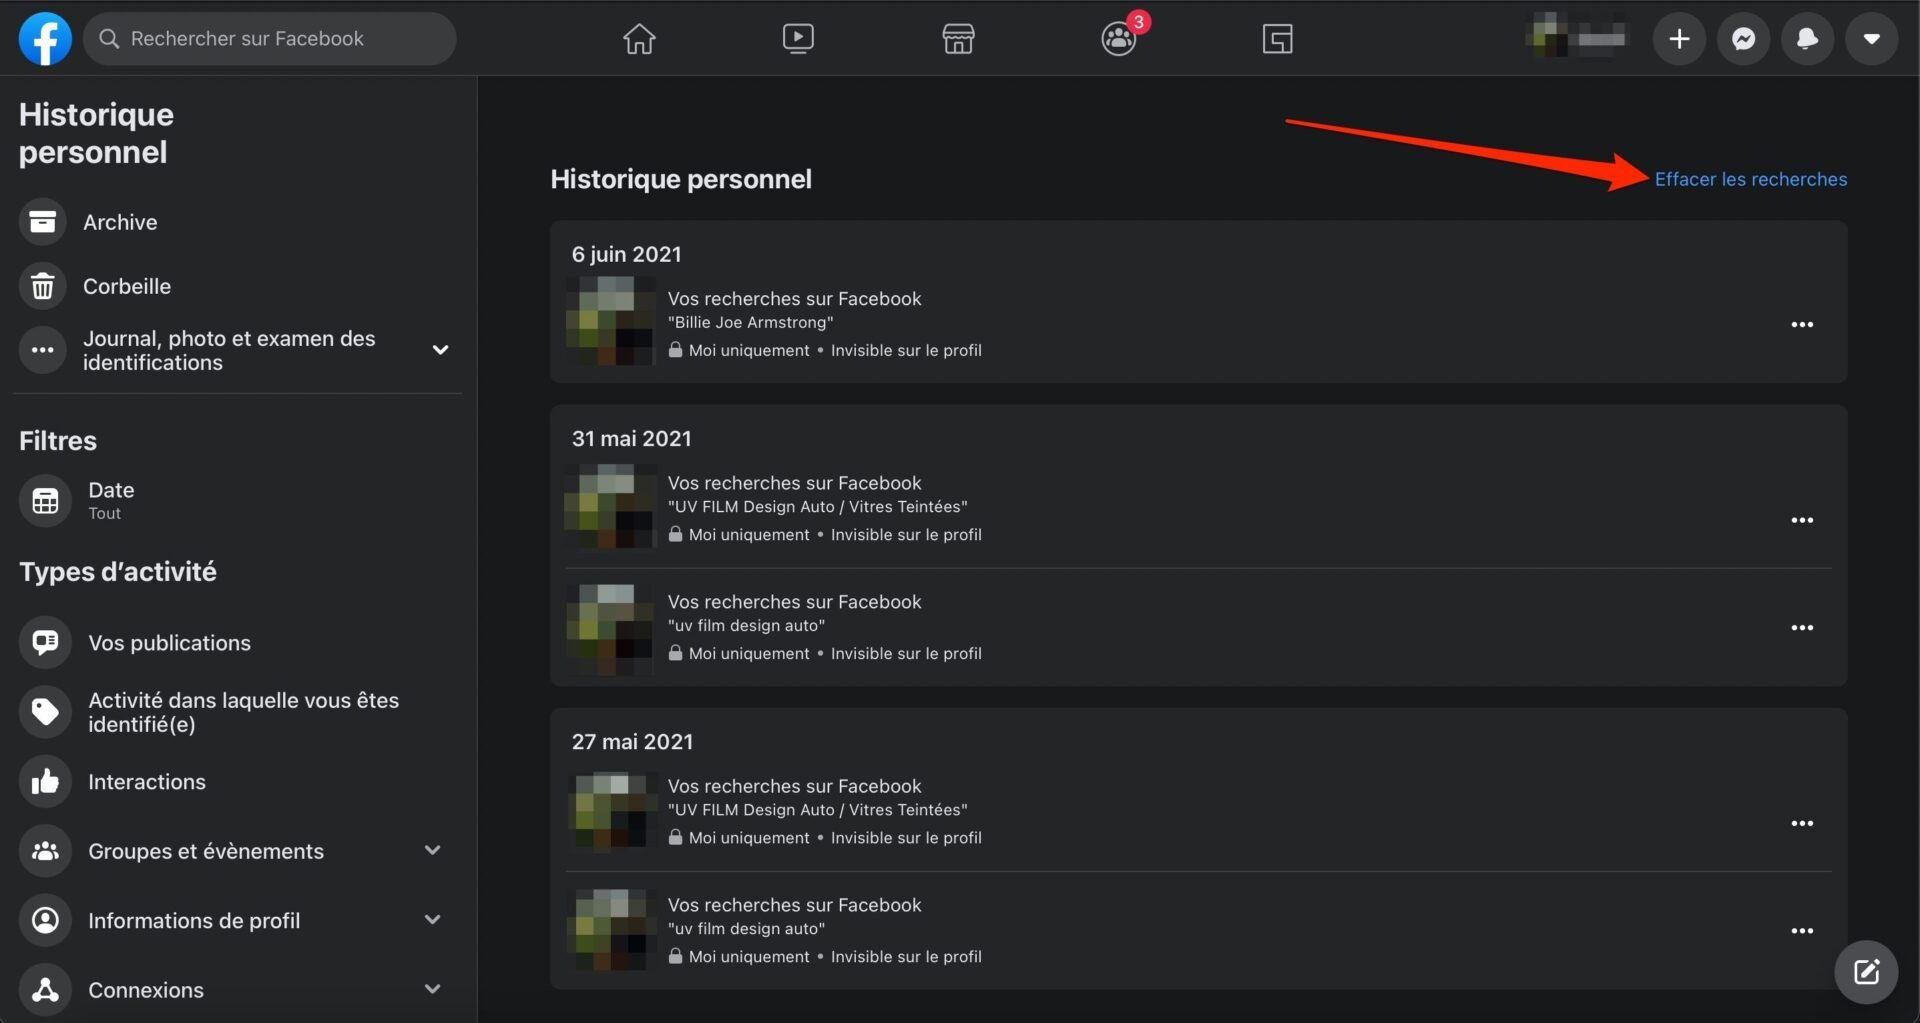Select Vos publications activity type
This screenshot has width=1920, height=1023.
[x=237, y=642]
